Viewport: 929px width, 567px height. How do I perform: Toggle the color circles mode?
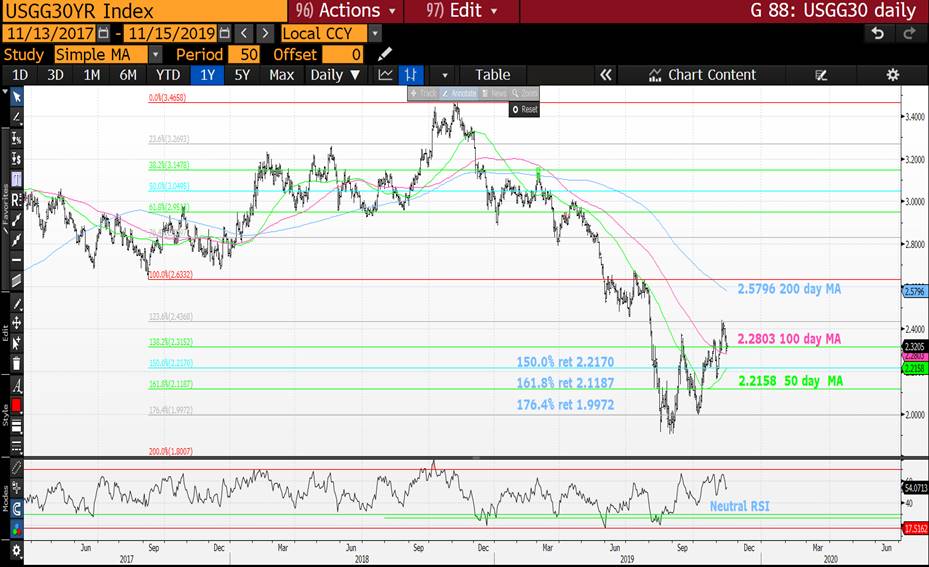coord(16,528)
